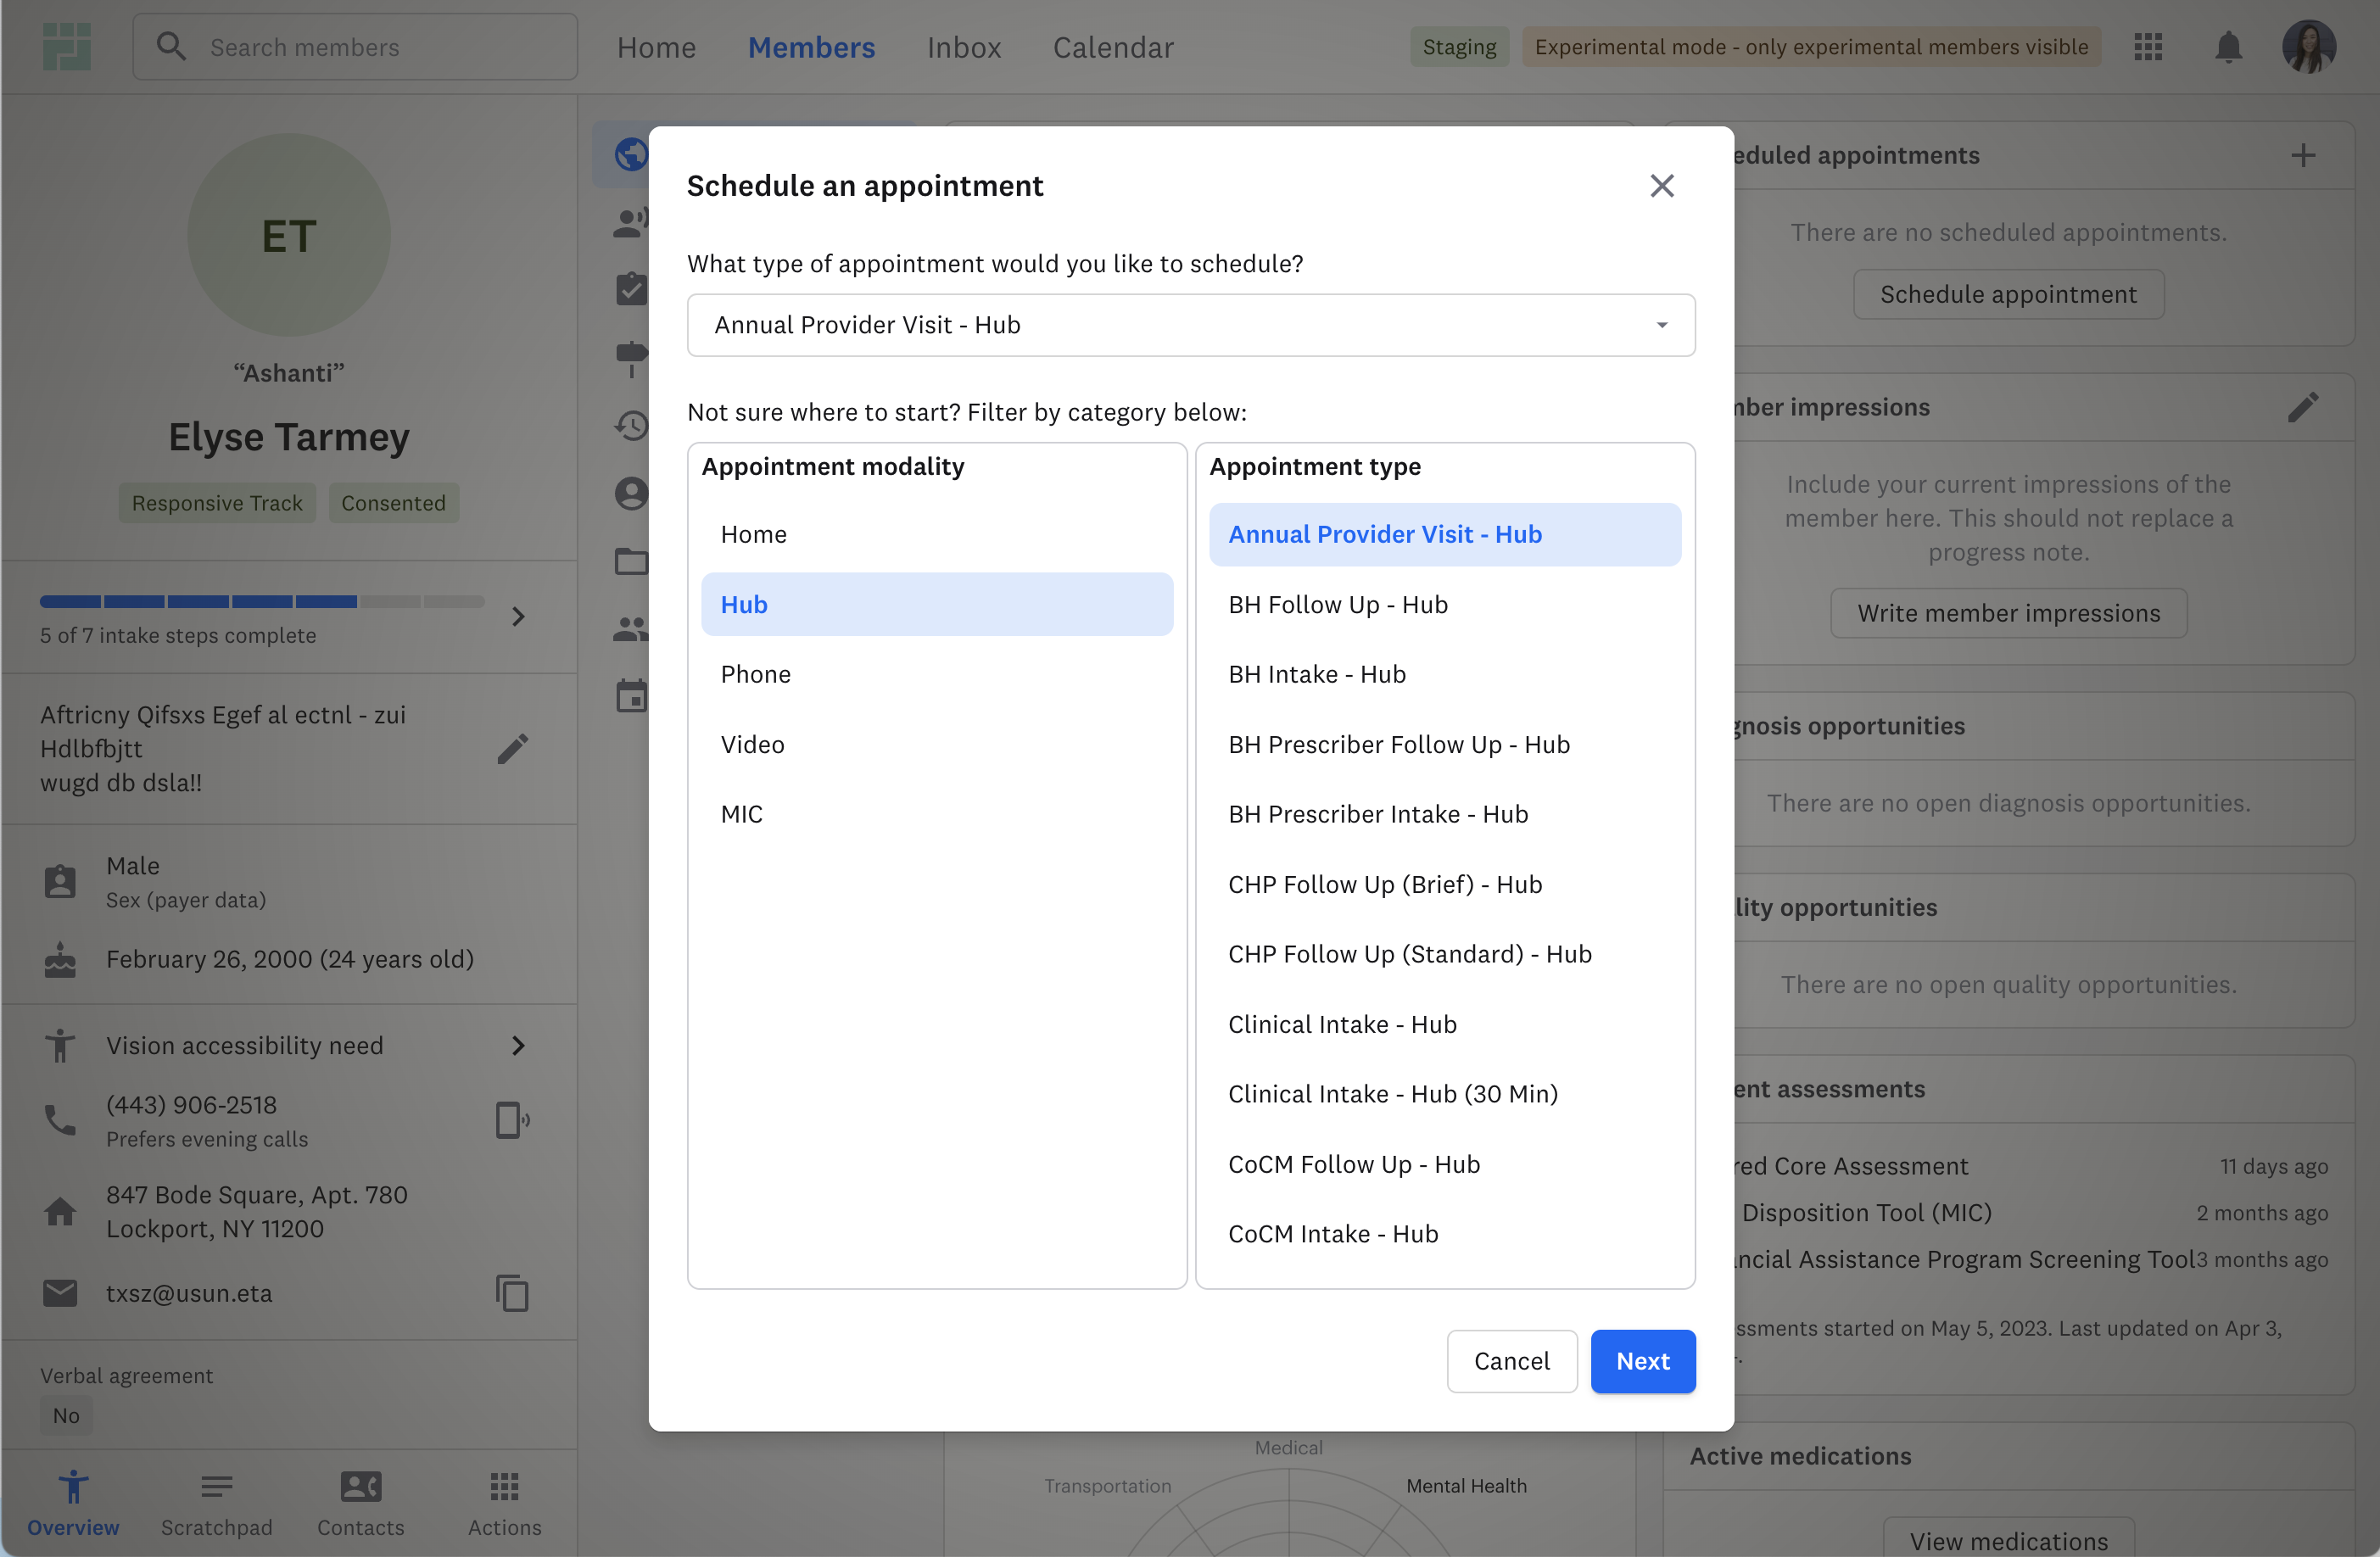Go to Home in top navigation
2380x1557 pixels.
click(656, 47)
